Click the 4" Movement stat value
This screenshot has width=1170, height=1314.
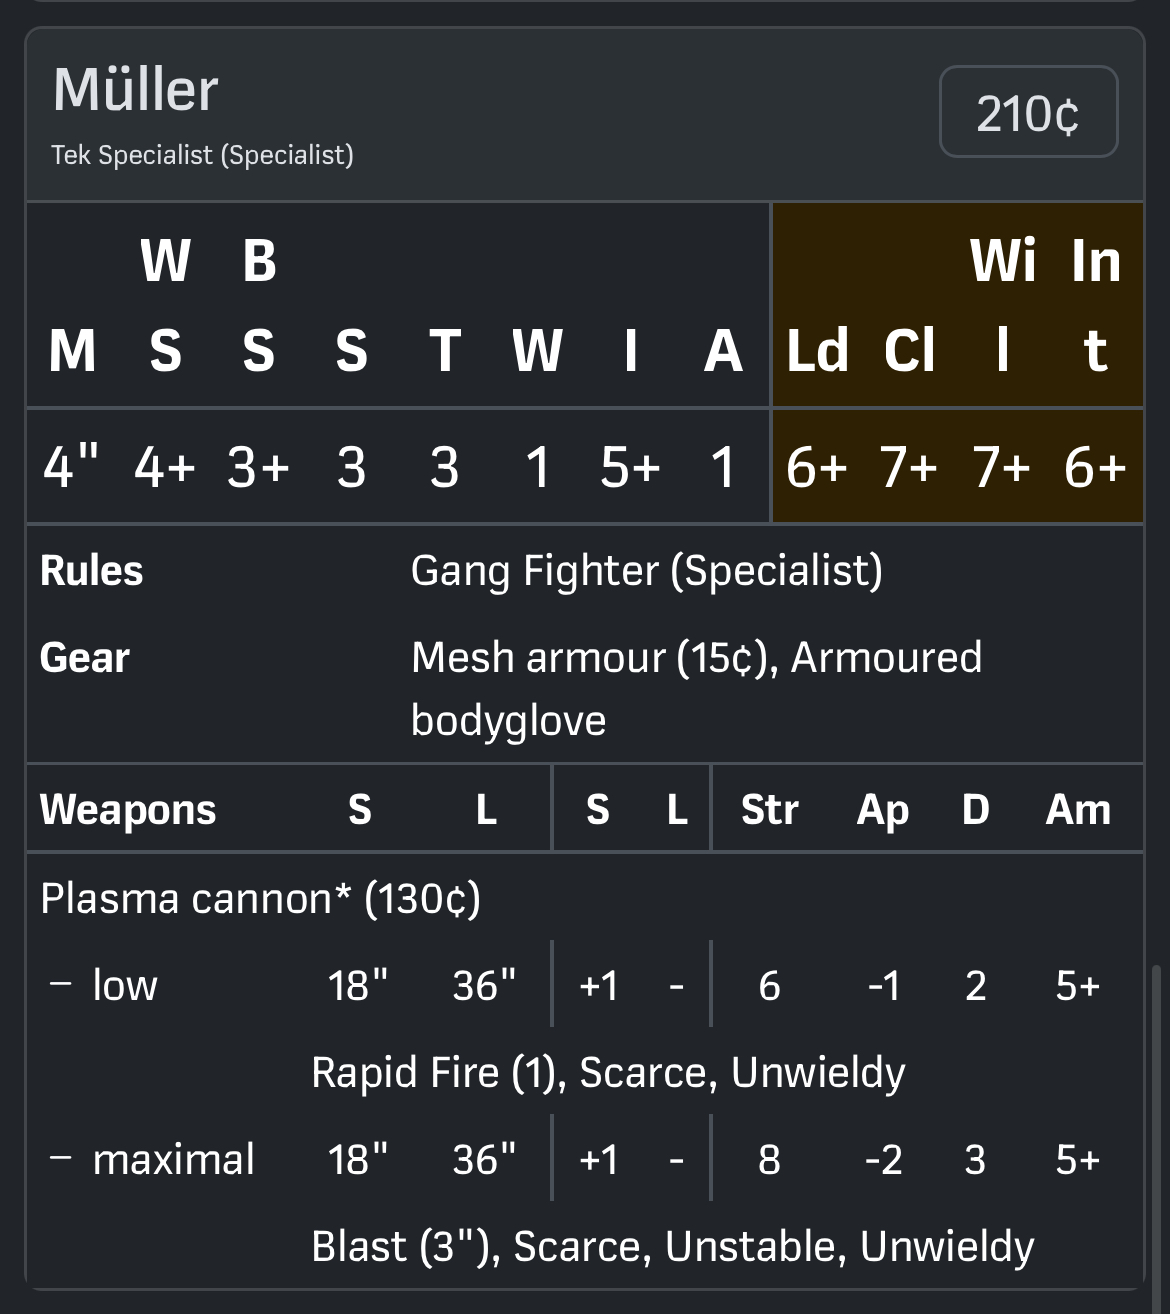(x=71, y=467)
